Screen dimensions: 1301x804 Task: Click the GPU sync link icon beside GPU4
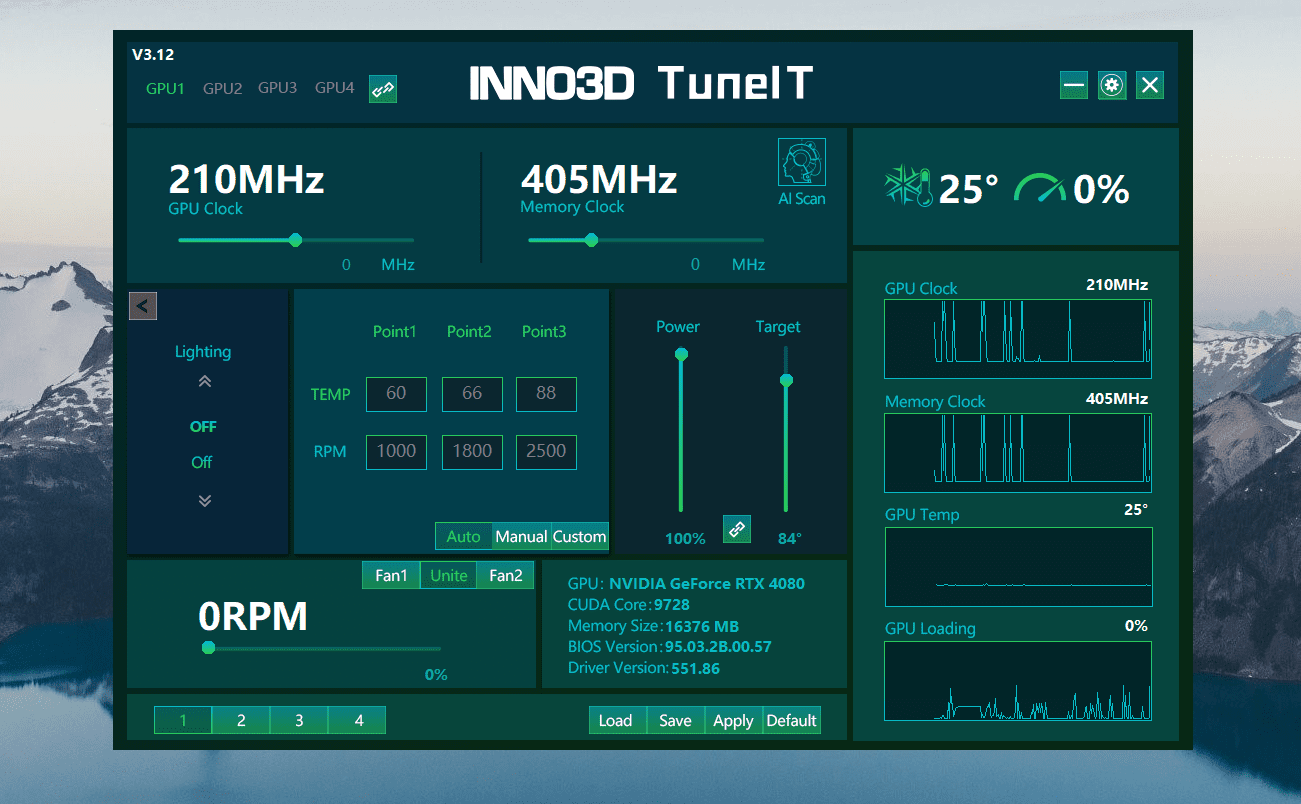tap(383, 89)
